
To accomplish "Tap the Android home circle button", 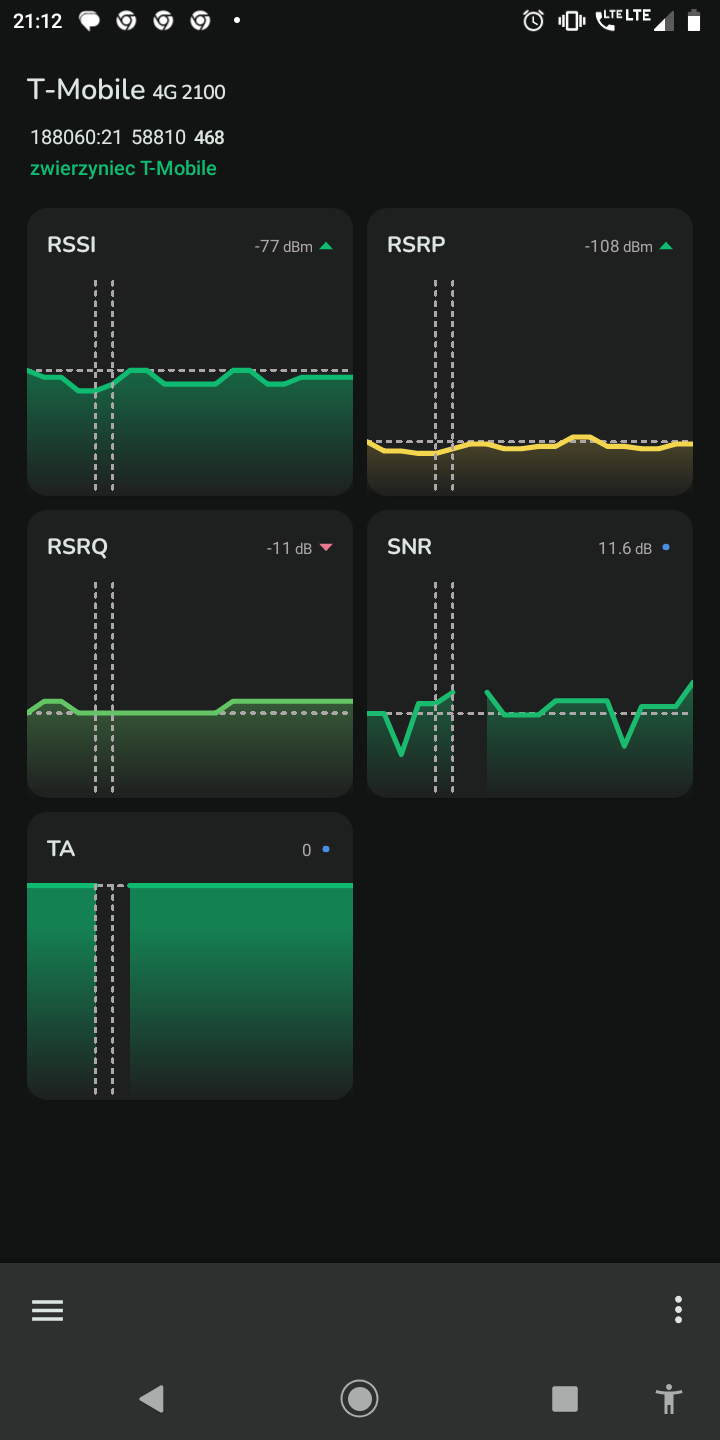I will [x=359, y=1398].
